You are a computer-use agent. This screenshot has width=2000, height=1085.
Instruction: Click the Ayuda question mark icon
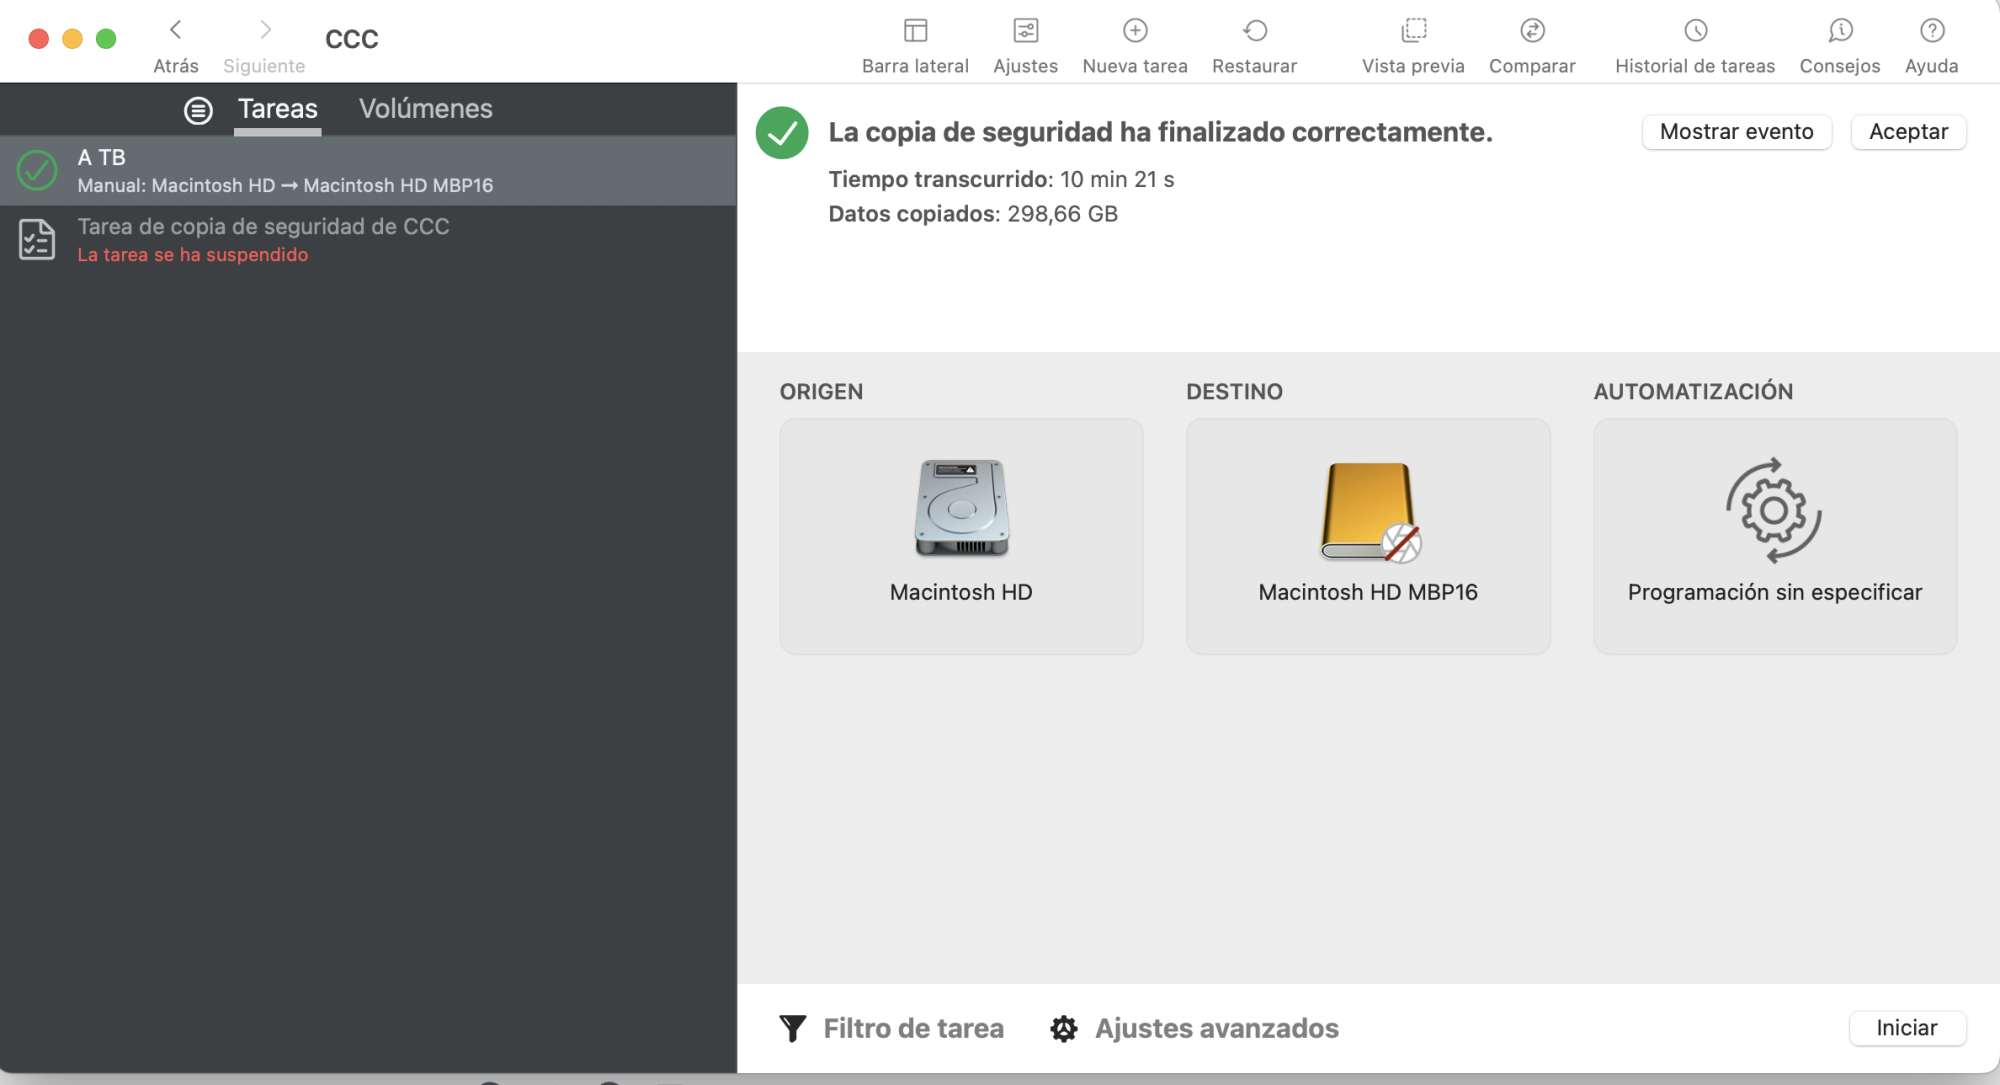point(1931,31)
